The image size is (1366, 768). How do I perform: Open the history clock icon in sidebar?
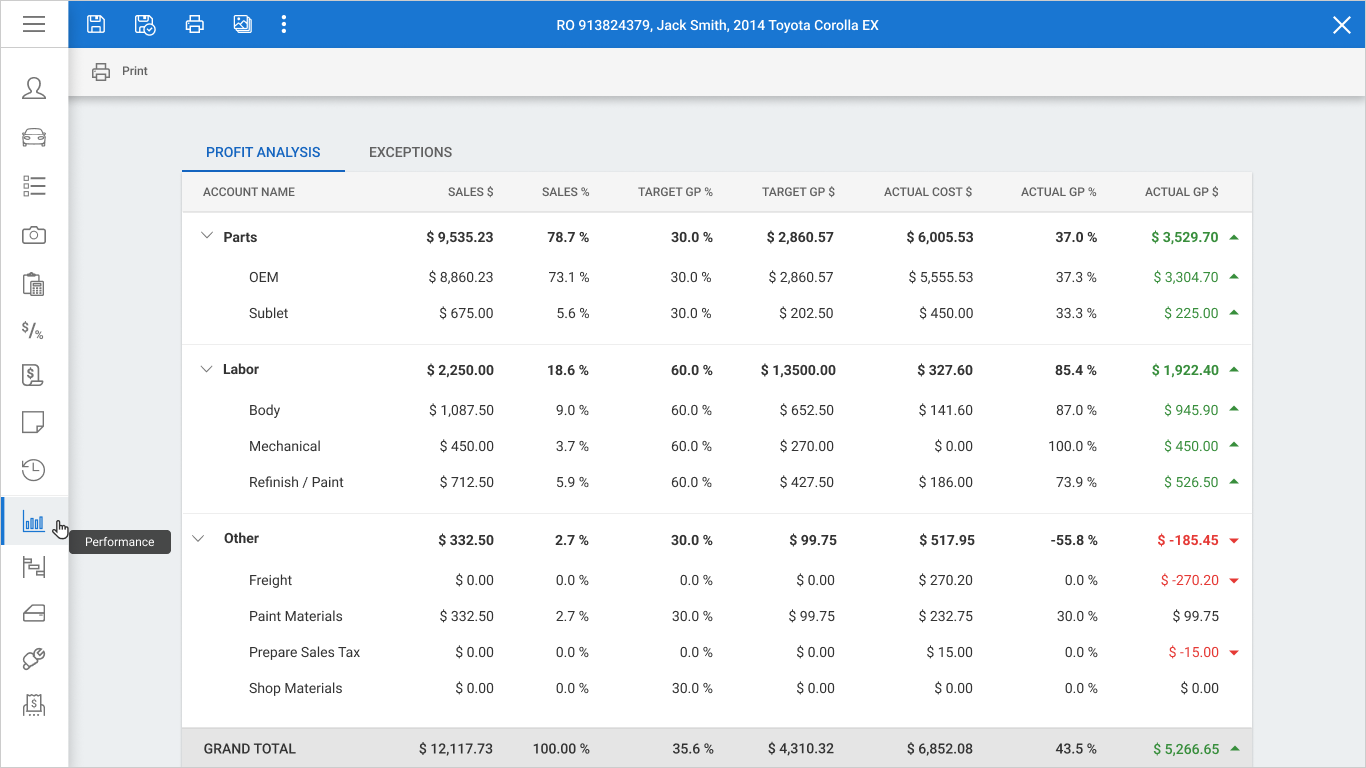click(33, 469)
